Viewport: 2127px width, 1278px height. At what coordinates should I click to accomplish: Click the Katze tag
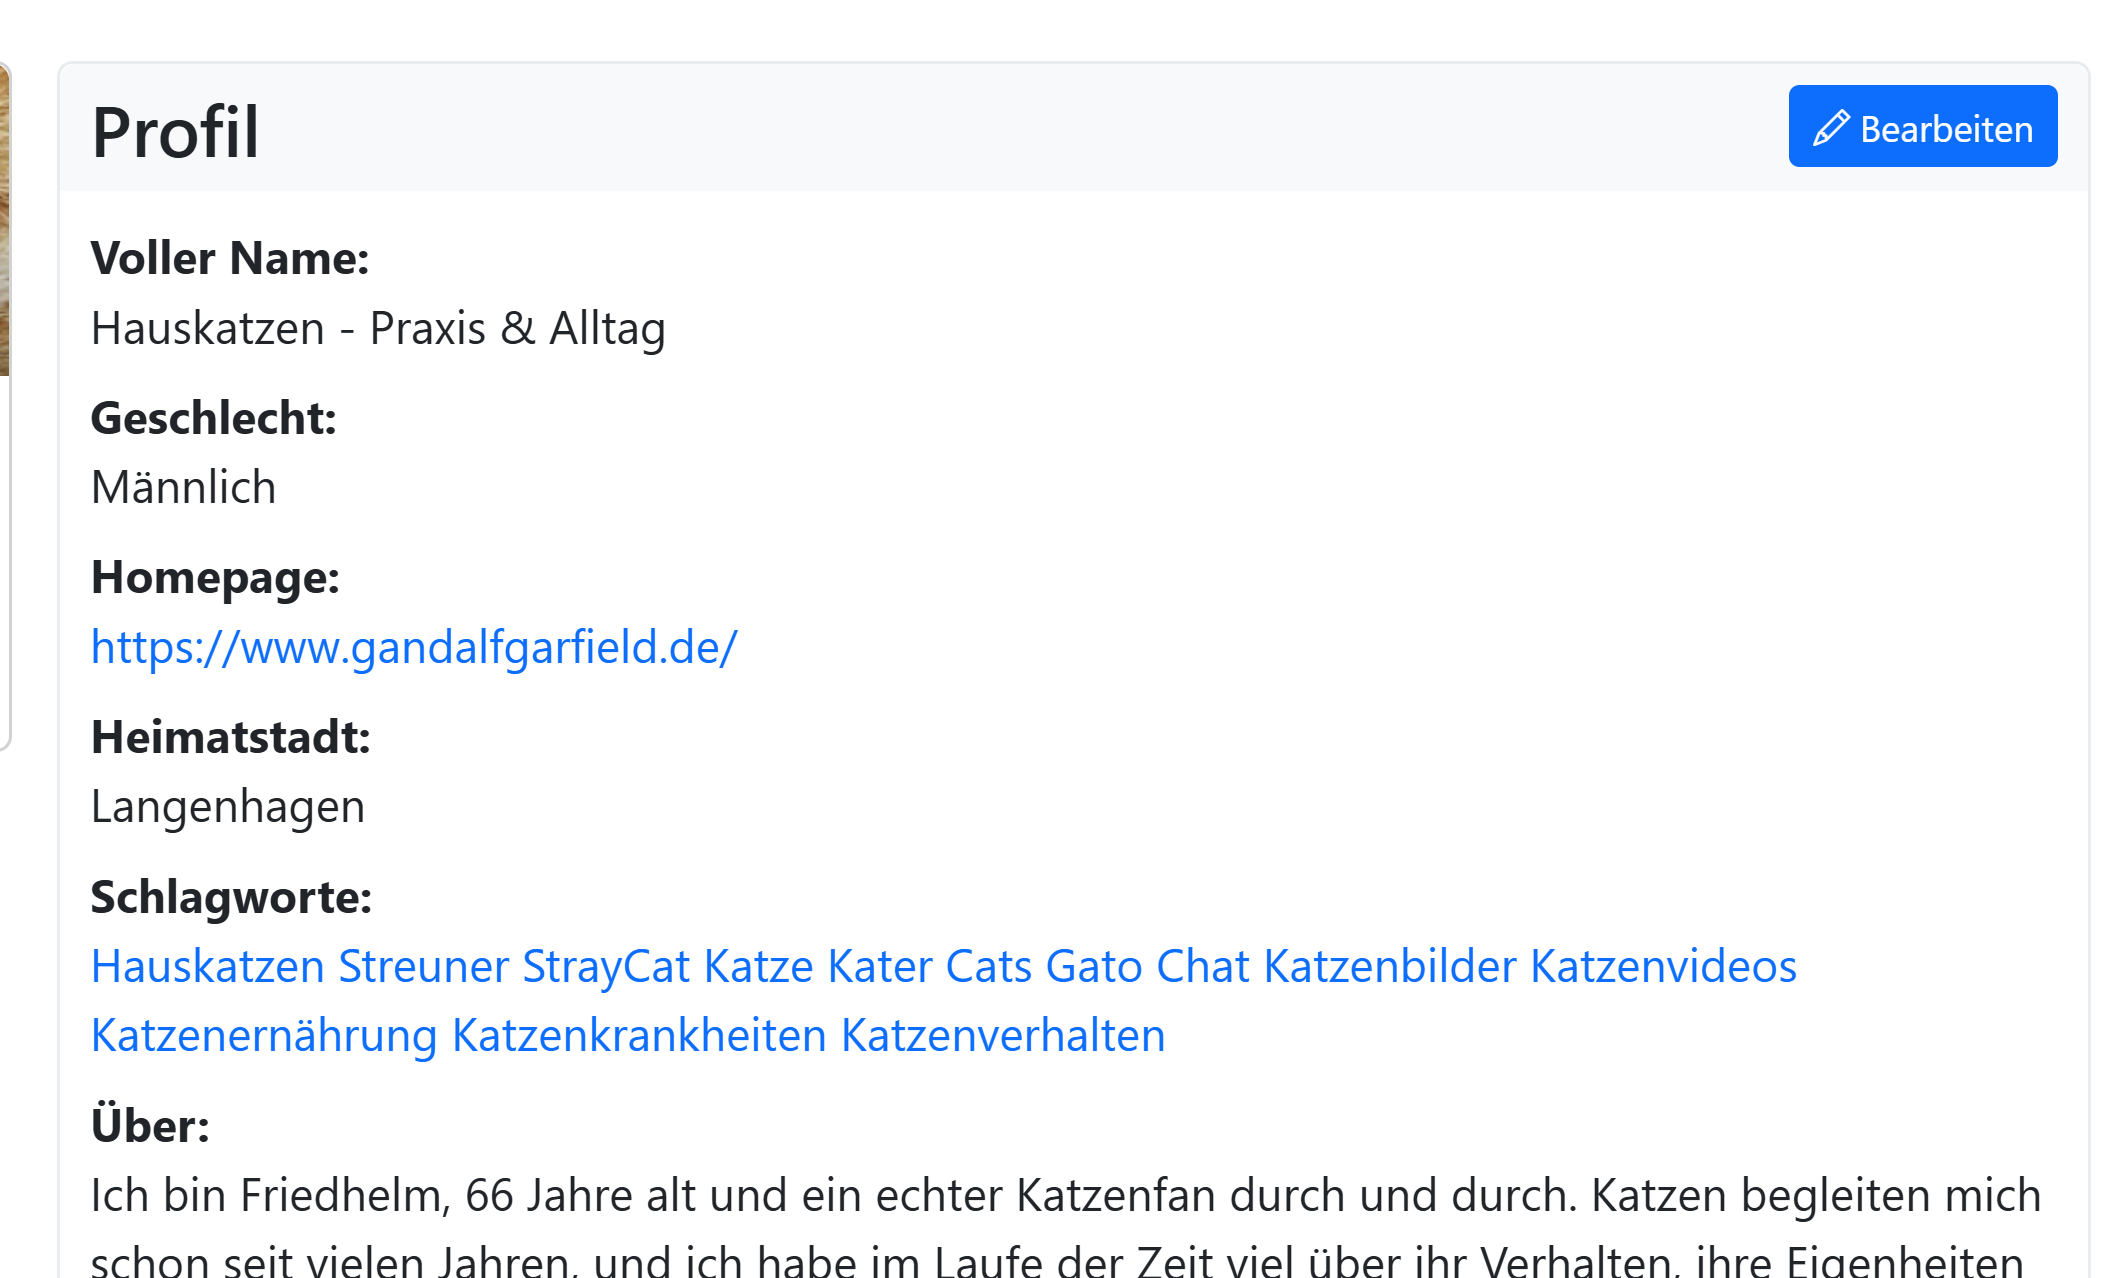(x=759, y=966)
